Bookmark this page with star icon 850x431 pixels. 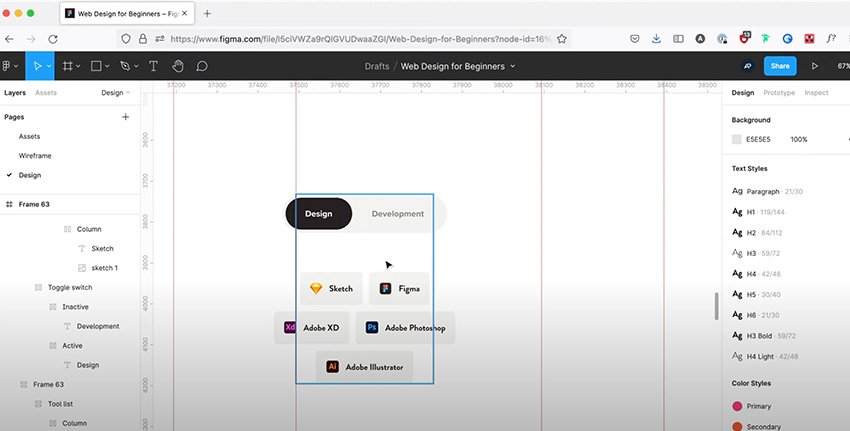(562, 39)
